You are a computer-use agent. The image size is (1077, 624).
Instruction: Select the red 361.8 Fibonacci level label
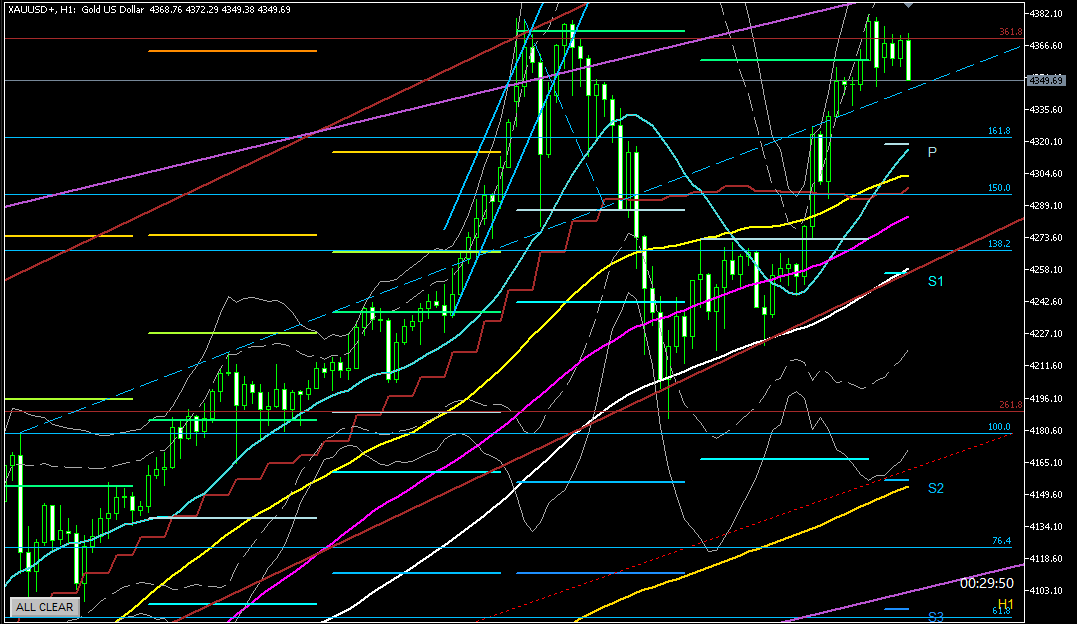(x=1010, y=33)
